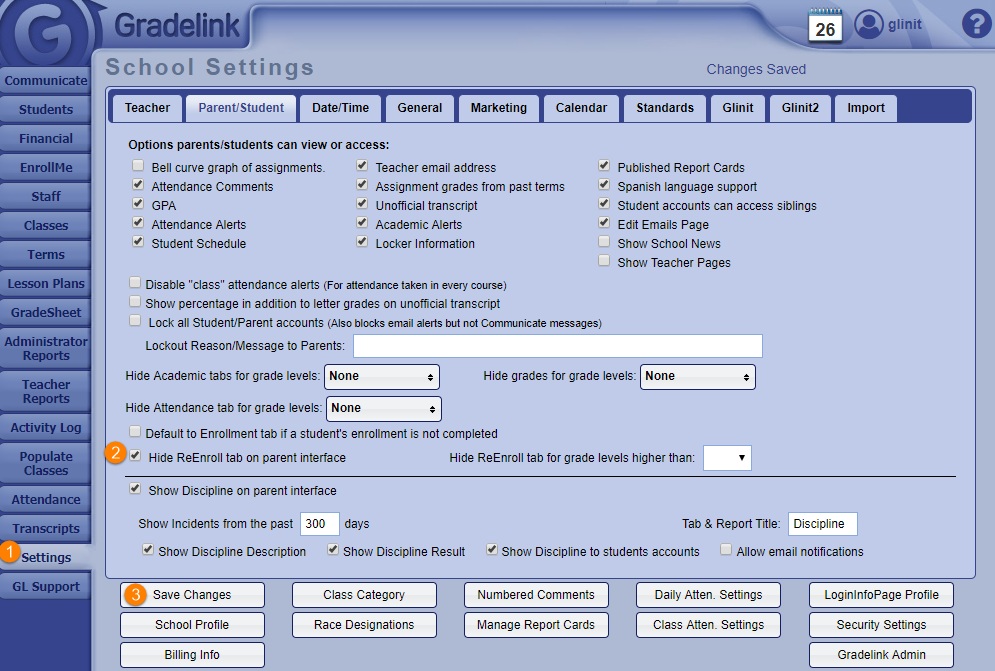Click the calendar icon showing 26

click(x=825, y=26)
